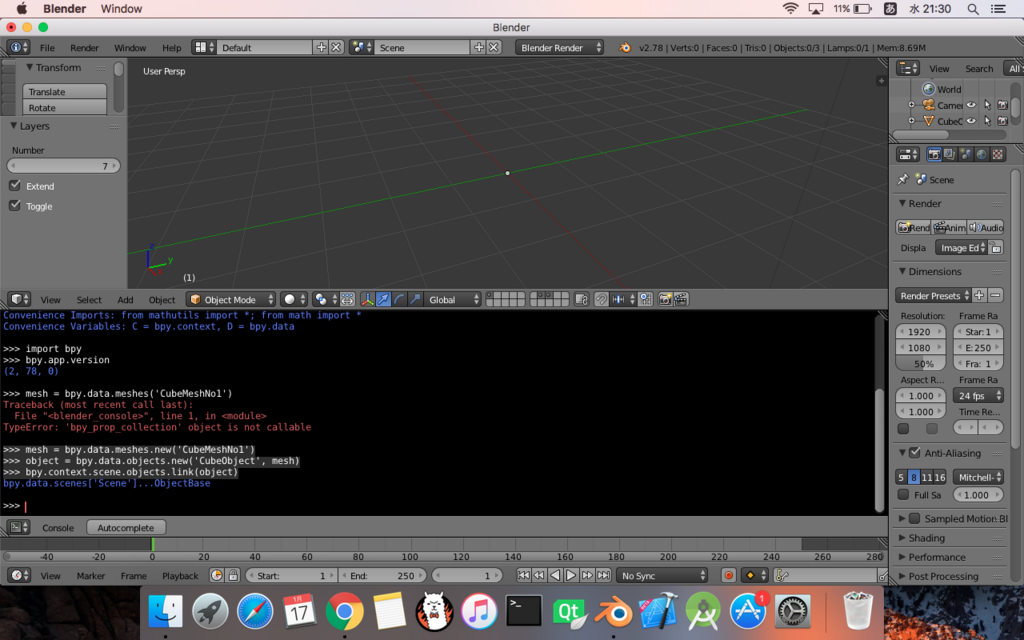The height and width of the screenshot is (640, 1024).
Task: Open the pivot point selector
Action: pyautogui.click(x=325, y=299)
